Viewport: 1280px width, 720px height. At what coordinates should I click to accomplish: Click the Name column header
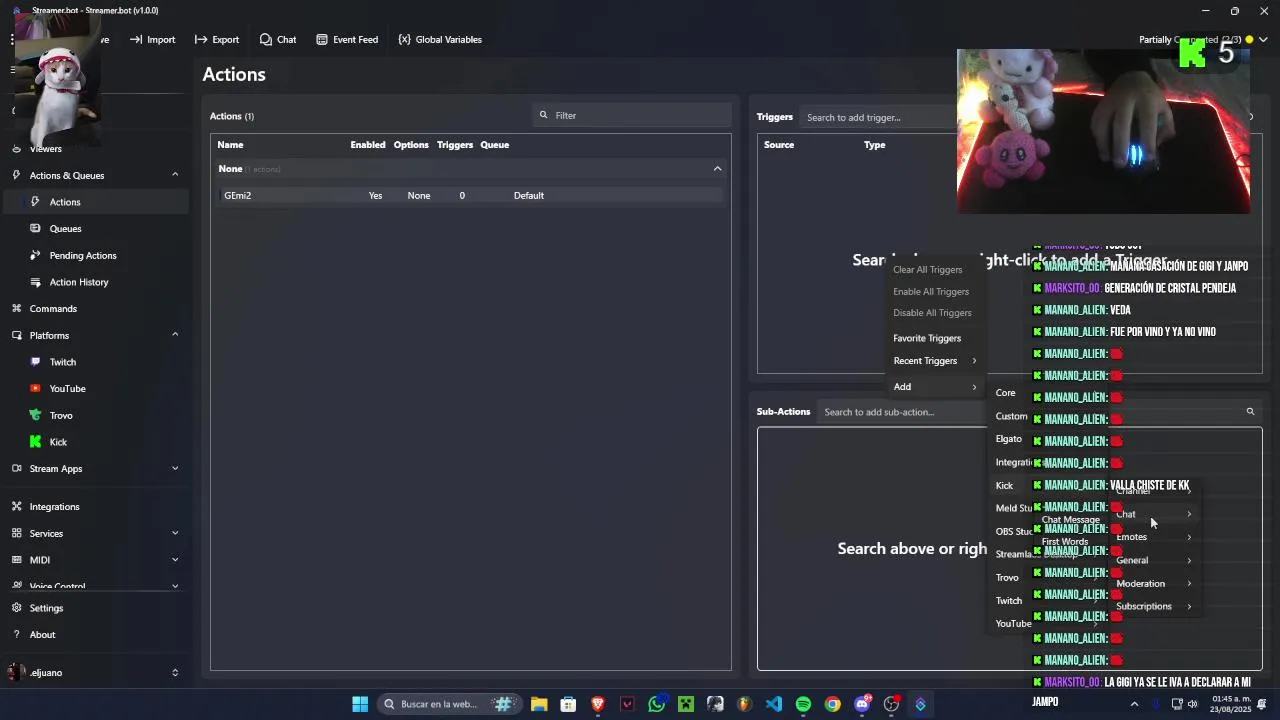tap(230, 145)
